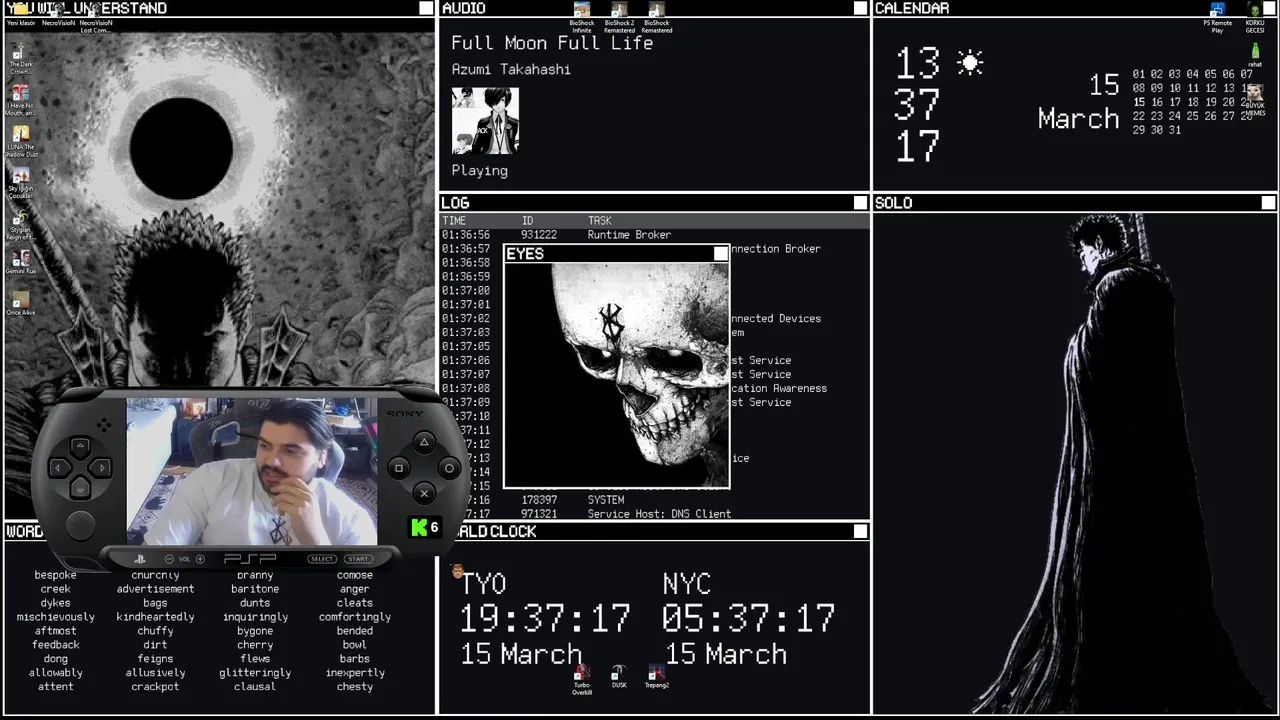Click the PSP circle button
The width and height of the screenshot is (1280, 720).
coord(449,468)
